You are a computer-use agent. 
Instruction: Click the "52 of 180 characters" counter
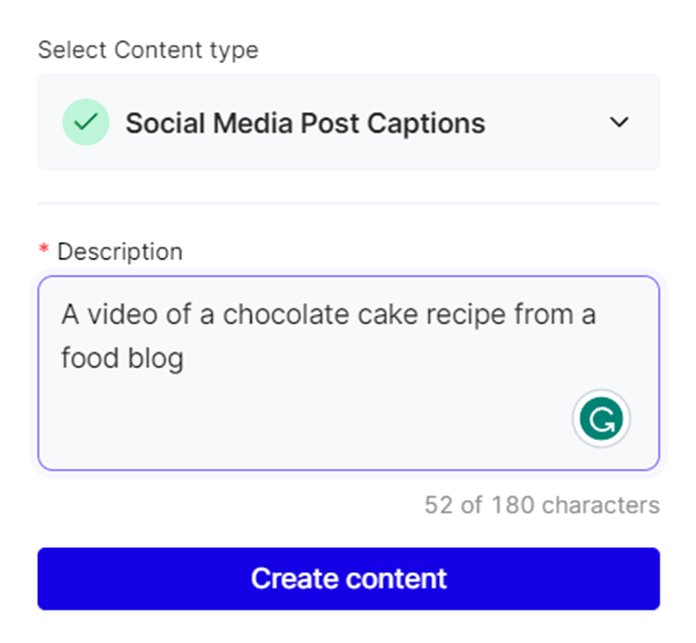click(x=542, y=505)
